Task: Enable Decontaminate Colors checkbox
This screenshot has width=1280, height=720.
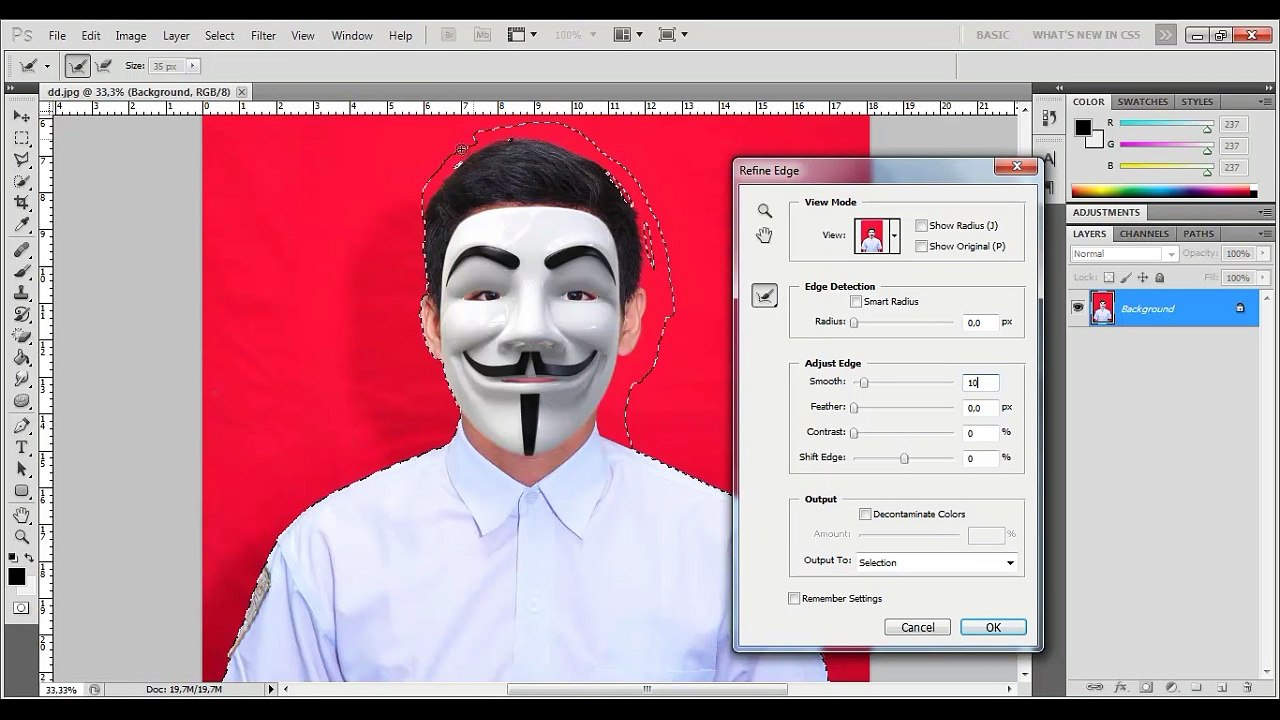Action: coord(865,514)
